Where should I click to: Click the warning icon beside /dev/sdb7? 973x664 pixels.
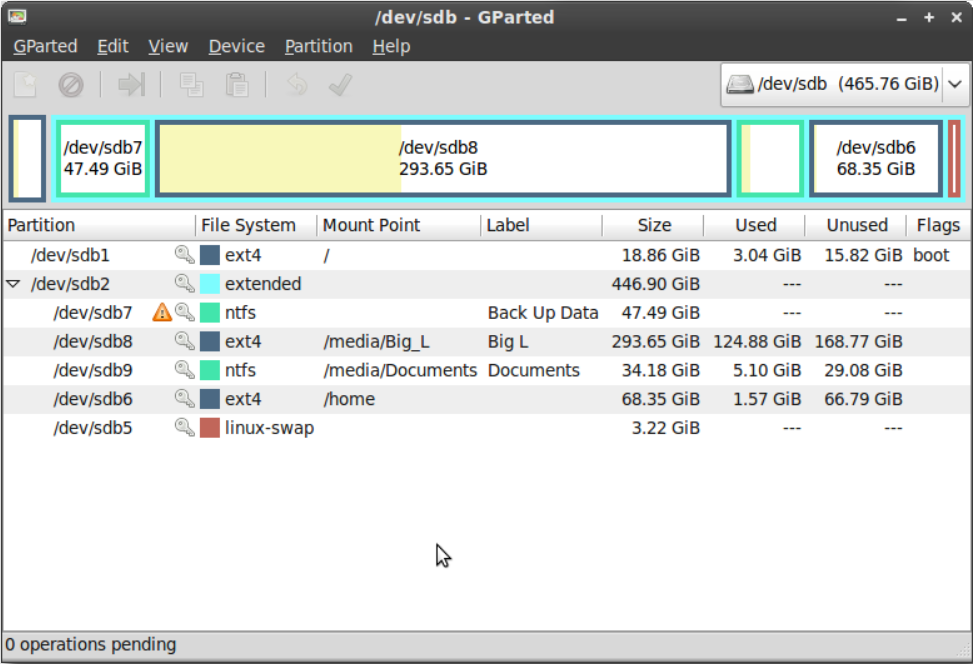coord(162,313)
